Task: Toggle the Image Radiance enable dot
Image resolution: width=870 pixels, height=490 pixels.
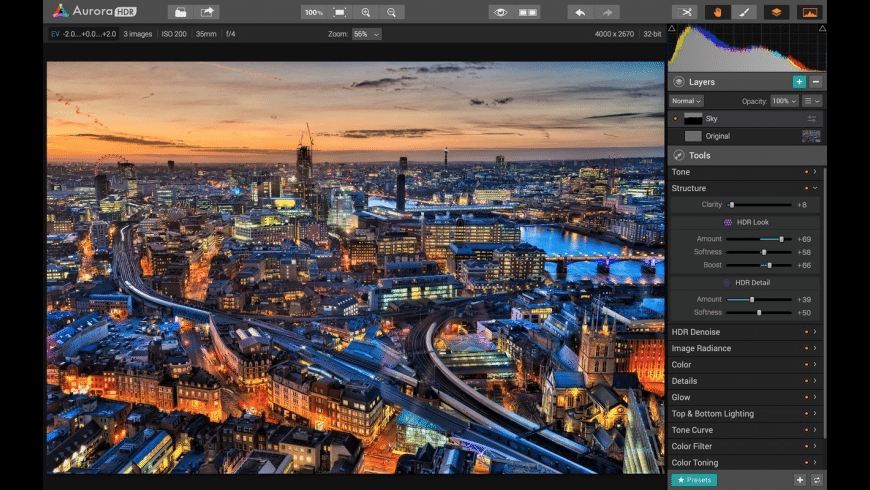Action: click(806, 348)
